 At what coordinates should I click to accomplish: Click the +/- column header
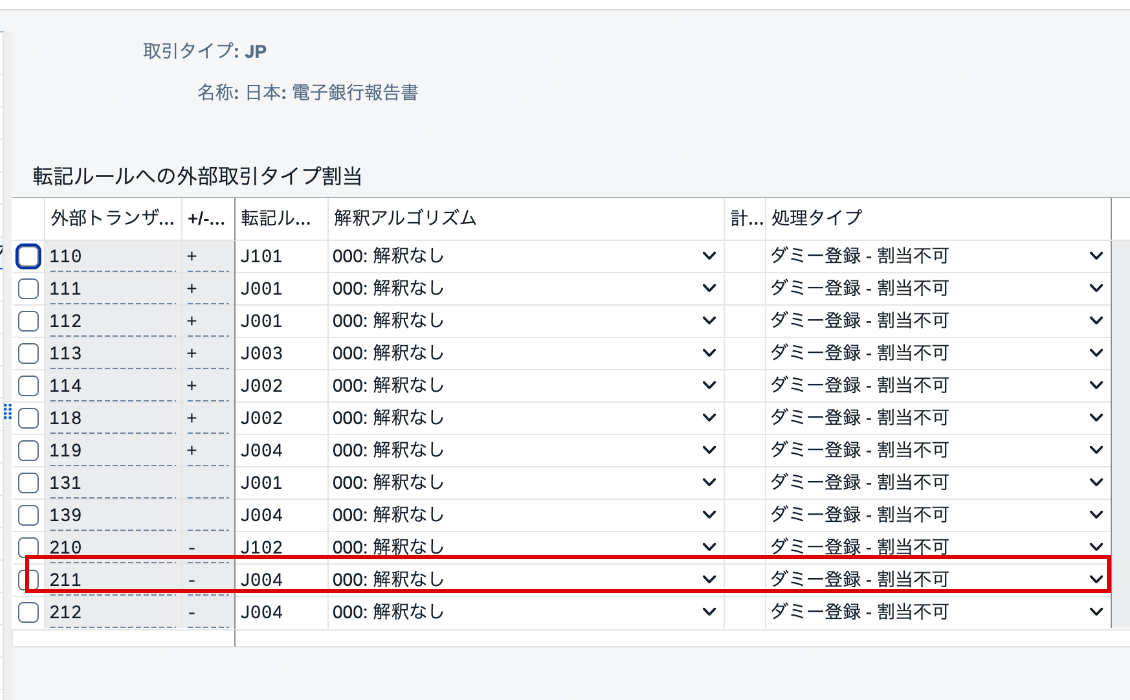click(208, 218)
